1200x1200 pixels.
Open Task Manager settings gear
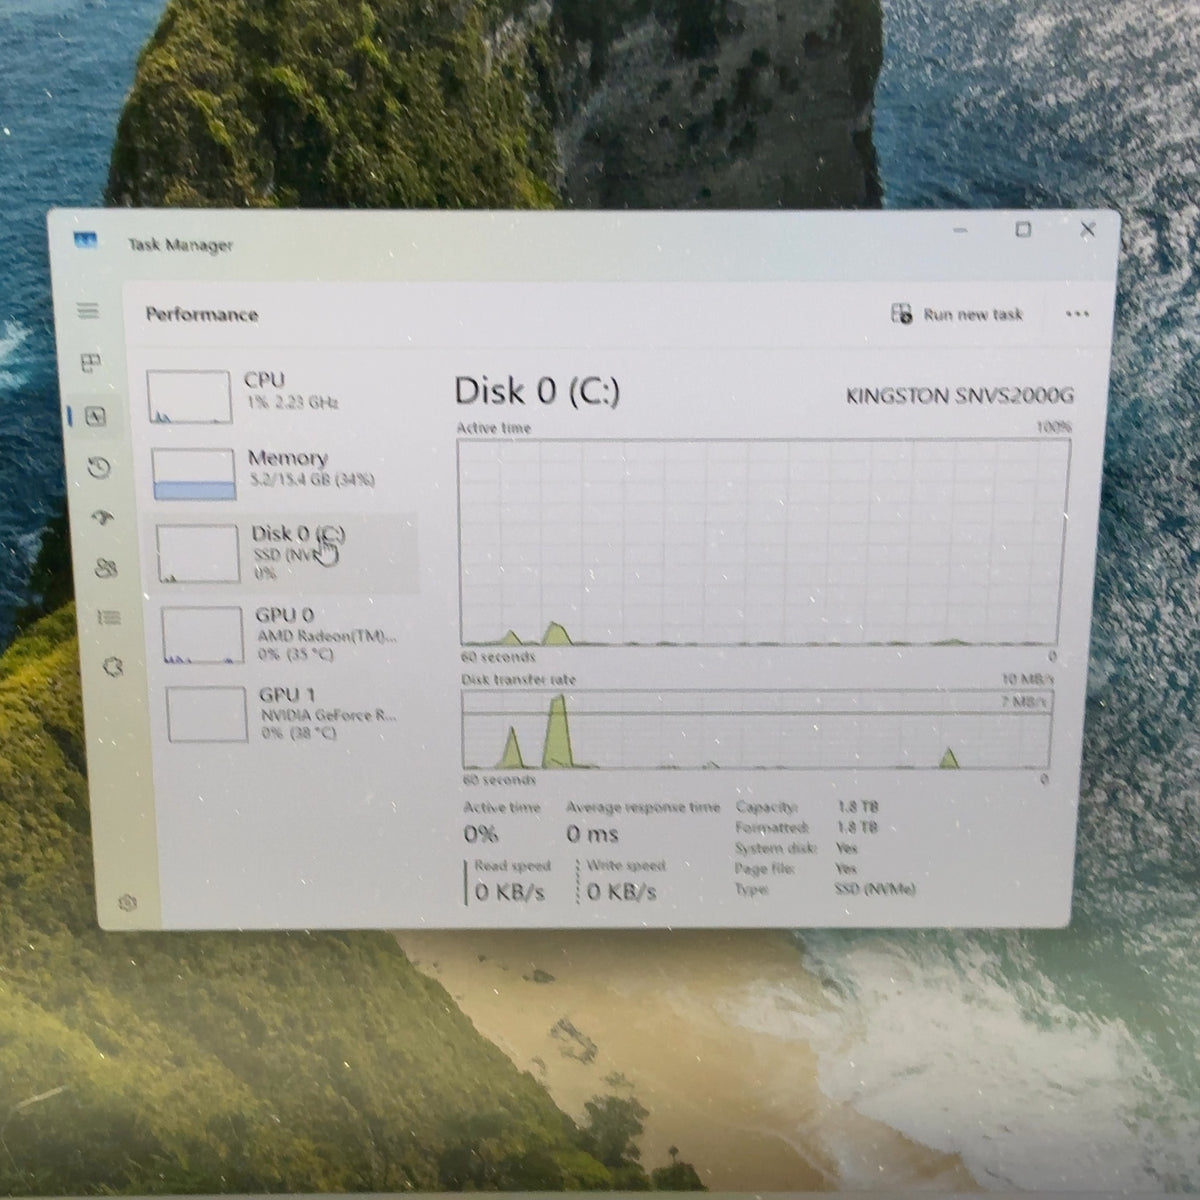click(x=127, y=903)
